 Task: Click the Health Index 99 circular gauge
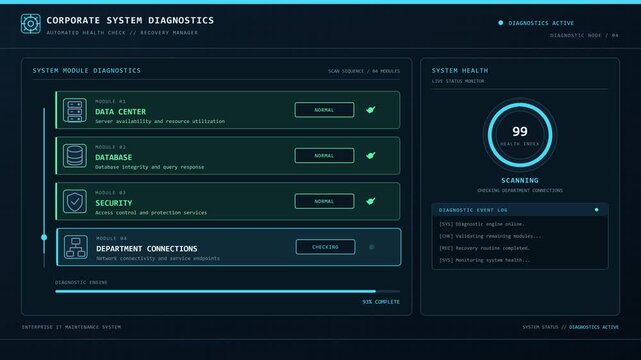tap(520, 135)
